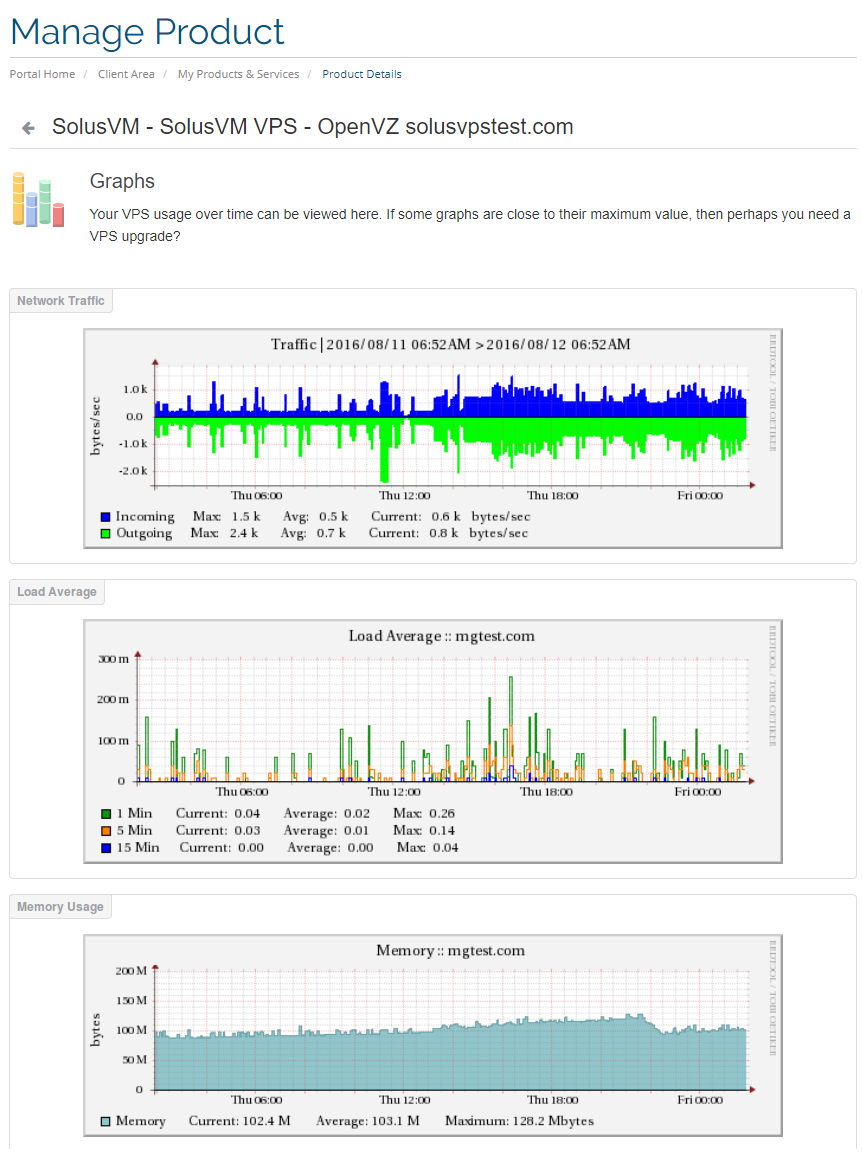This screenshot has height=1152, width=862.
Task: Click the teal Memory legend swatch
Action: [x=106, y=1121]
